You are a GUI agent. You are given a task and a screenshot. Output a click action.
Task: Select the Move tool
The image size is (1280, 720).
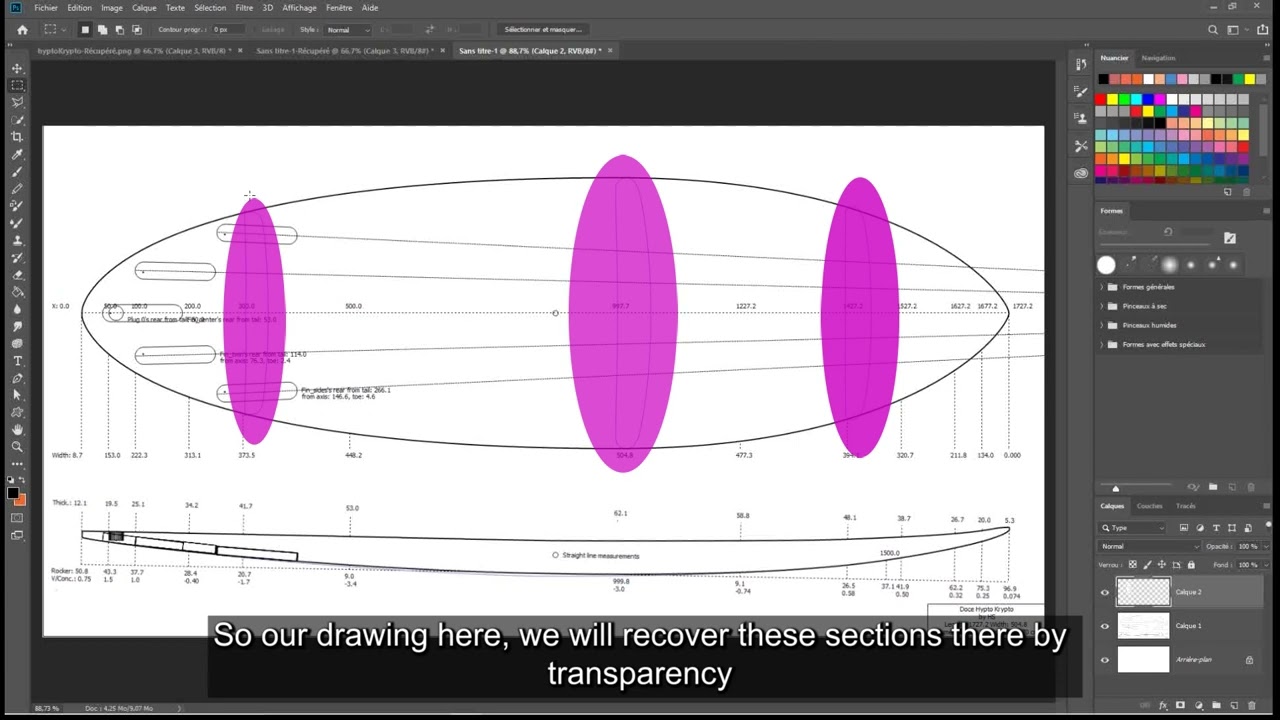[x=17, y=69]
